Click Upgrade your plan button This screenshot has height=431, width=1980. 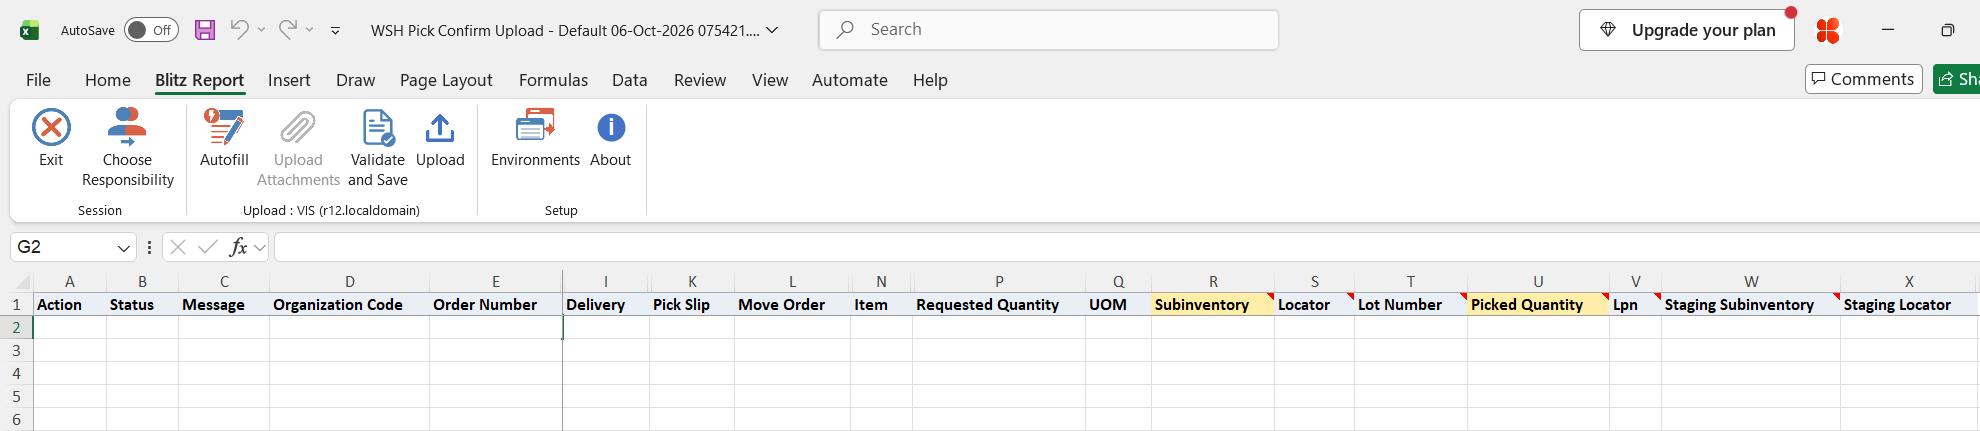(1687, 30)
